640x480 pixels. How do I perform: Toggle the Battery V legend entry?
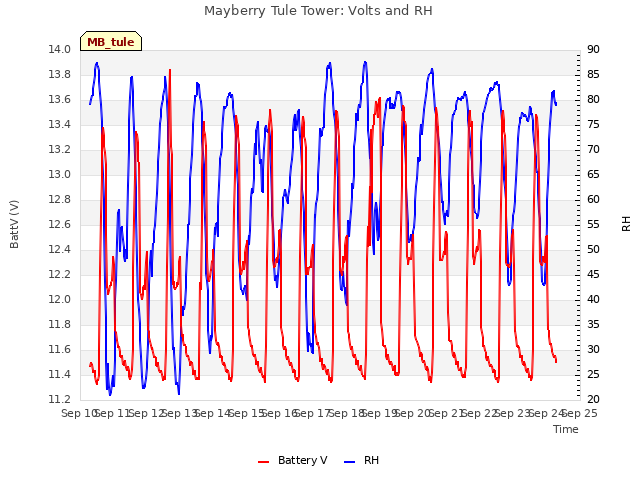(293, 460)
